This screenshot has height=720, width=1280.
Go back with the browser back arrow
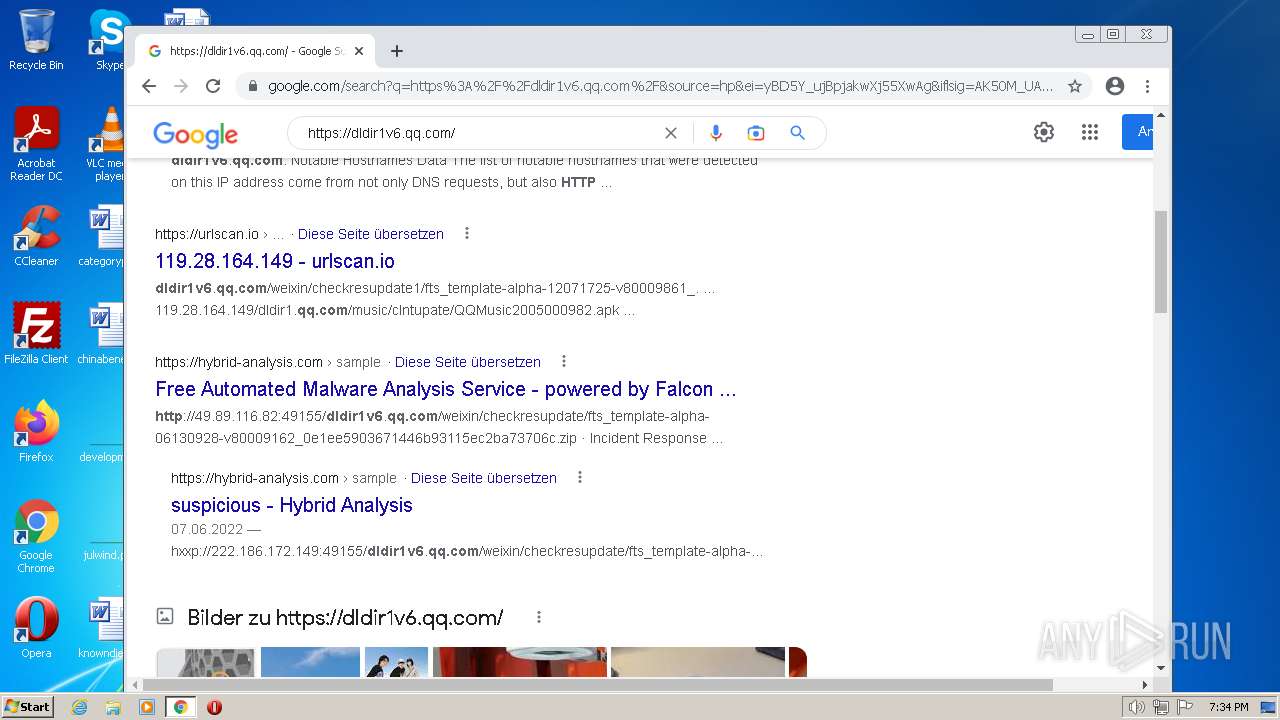pos(149,86)
